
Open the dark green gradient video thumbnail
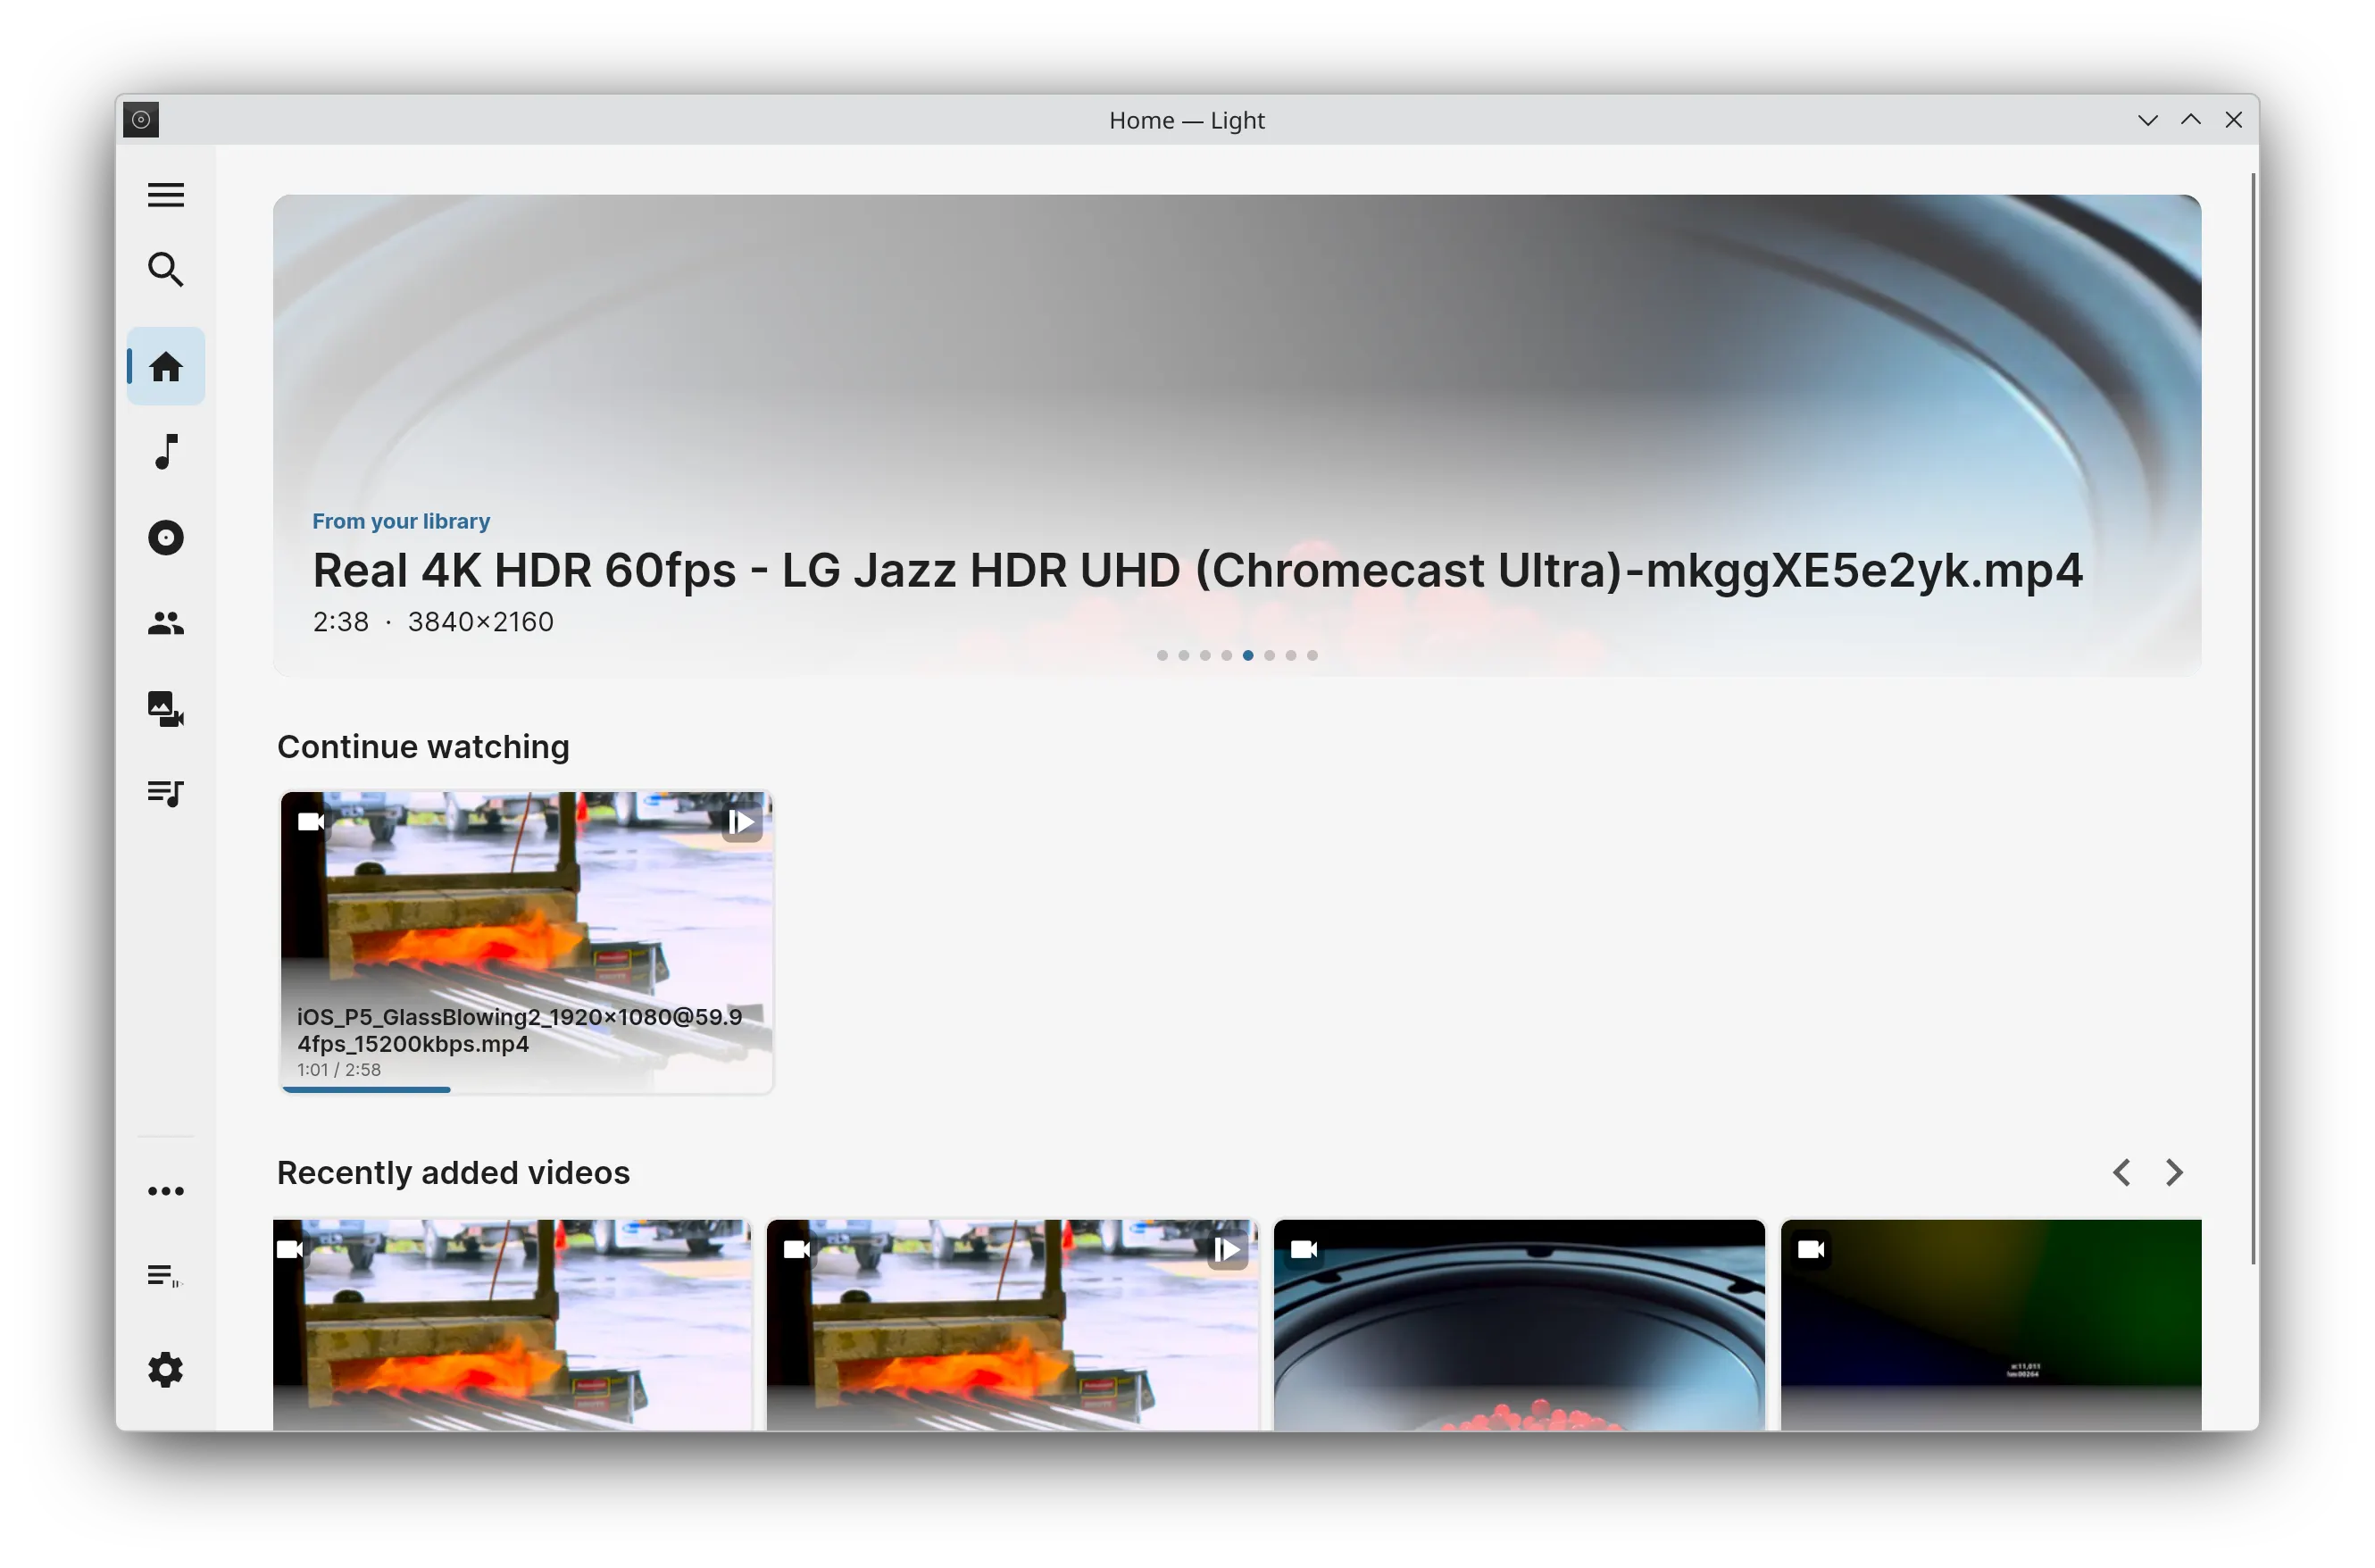1991,1325
